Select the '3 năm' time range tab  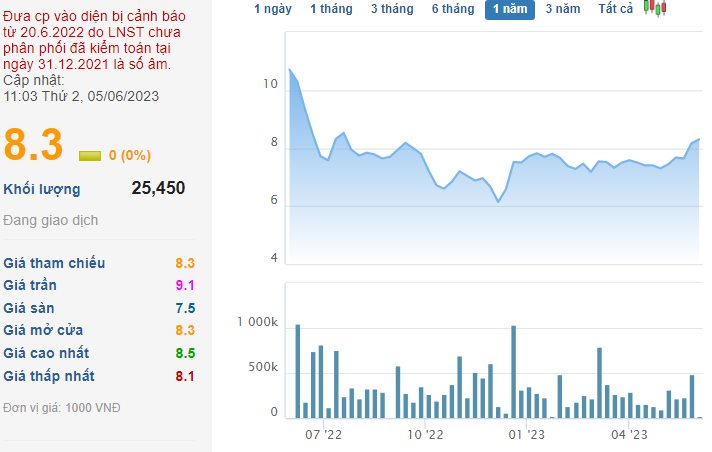(x=563, y=9)
